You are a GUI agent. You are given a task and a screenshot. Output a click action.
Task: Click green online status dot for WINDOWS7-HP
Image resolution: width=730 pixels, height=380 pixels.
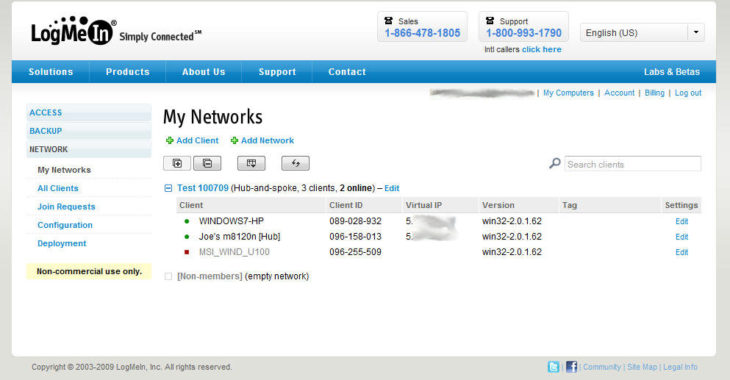(187, 221)
